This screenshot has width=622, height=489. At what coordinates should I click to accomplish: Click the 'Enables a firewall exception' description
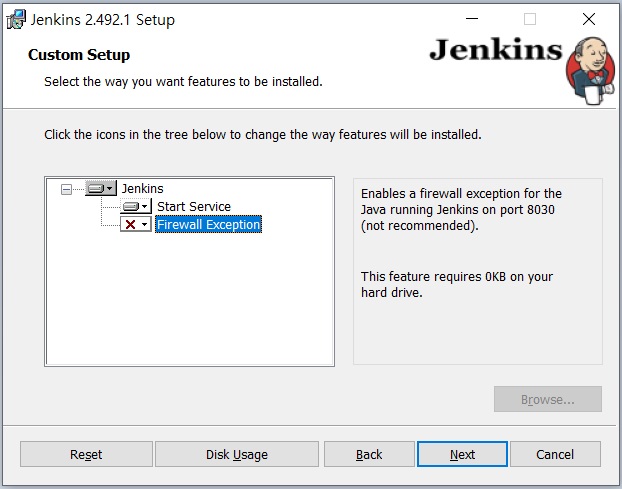[x=461, y=209]
